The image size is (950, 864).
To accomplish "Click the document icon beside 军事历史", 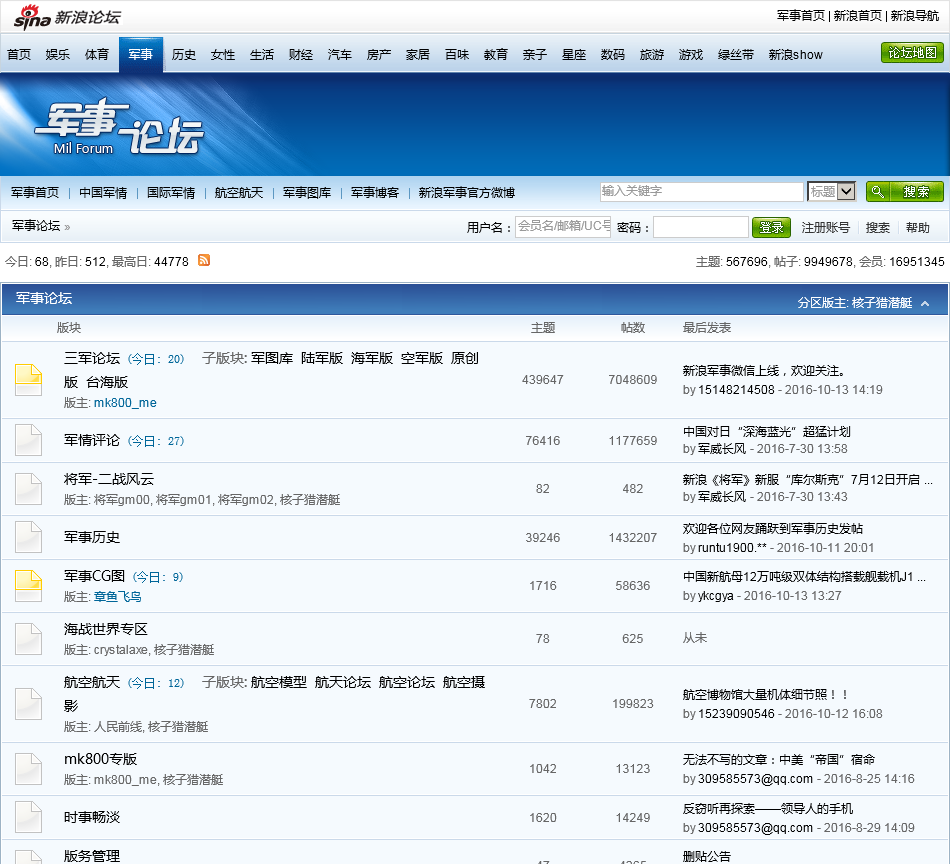I will (x=28, y=537).
